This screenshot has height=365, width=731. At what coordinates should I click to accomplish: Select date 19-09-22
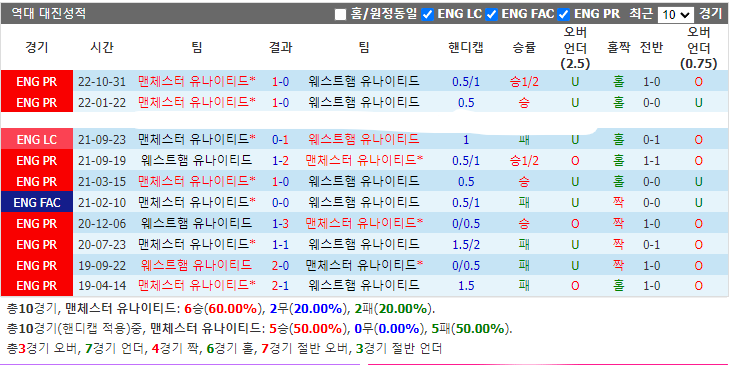tap(102, 265)
